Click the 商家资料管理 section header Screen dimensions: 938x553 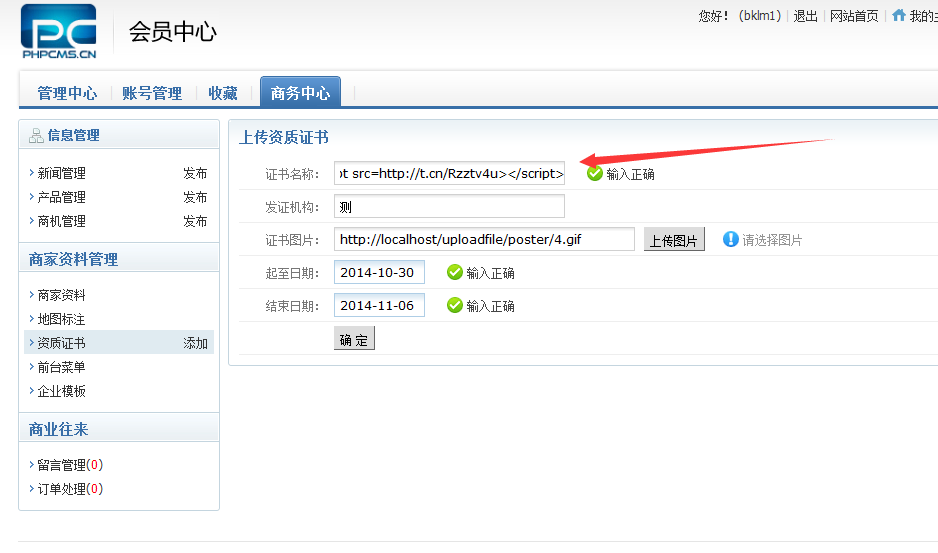(74, 259)
